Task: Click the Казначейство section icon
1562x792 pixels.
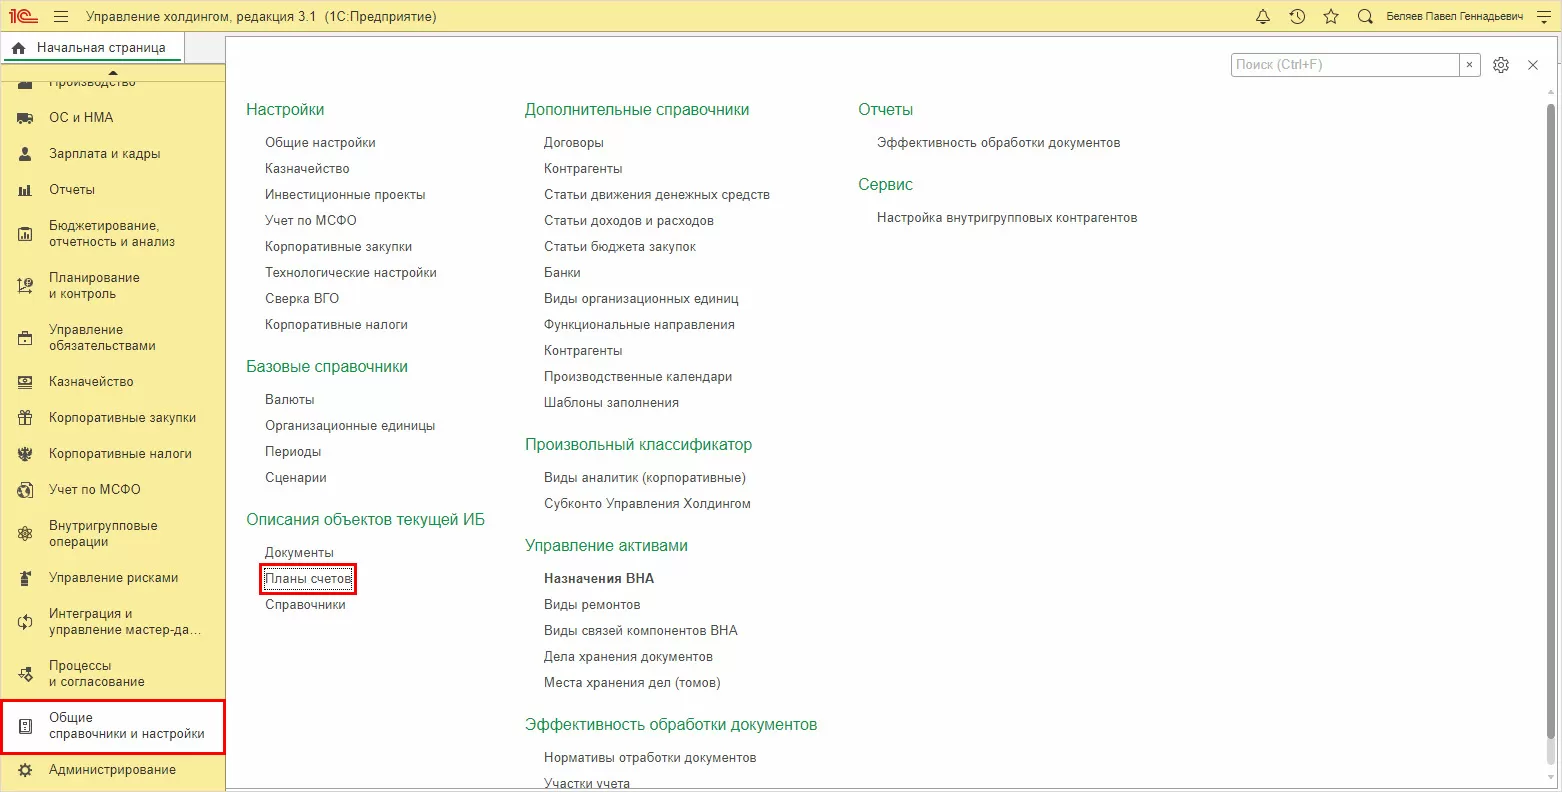Action: pyautogui.click(x=26, y=382)
